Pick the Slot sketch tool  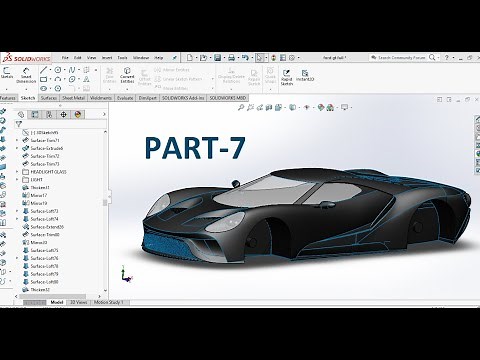tap(43, 88)
